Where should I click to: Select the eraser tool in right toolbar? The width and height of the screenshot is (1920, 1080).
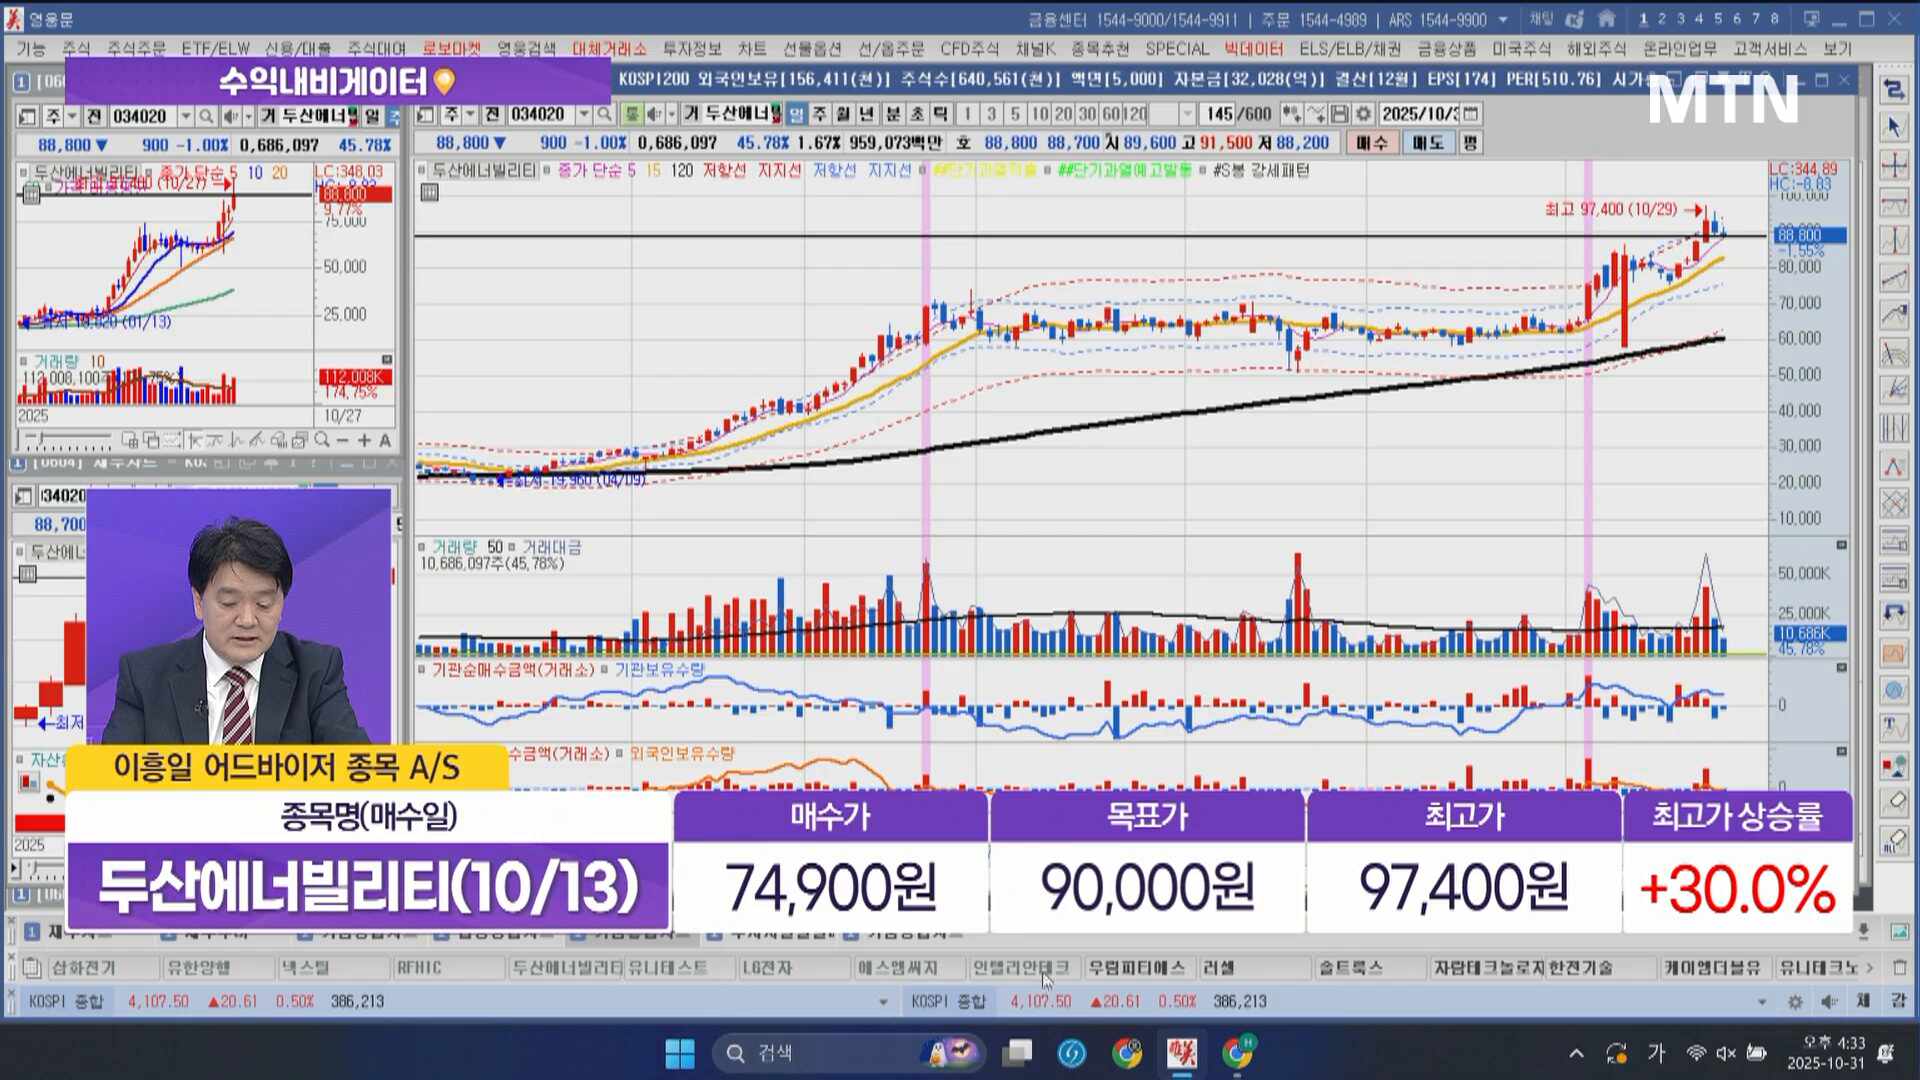1894,802
